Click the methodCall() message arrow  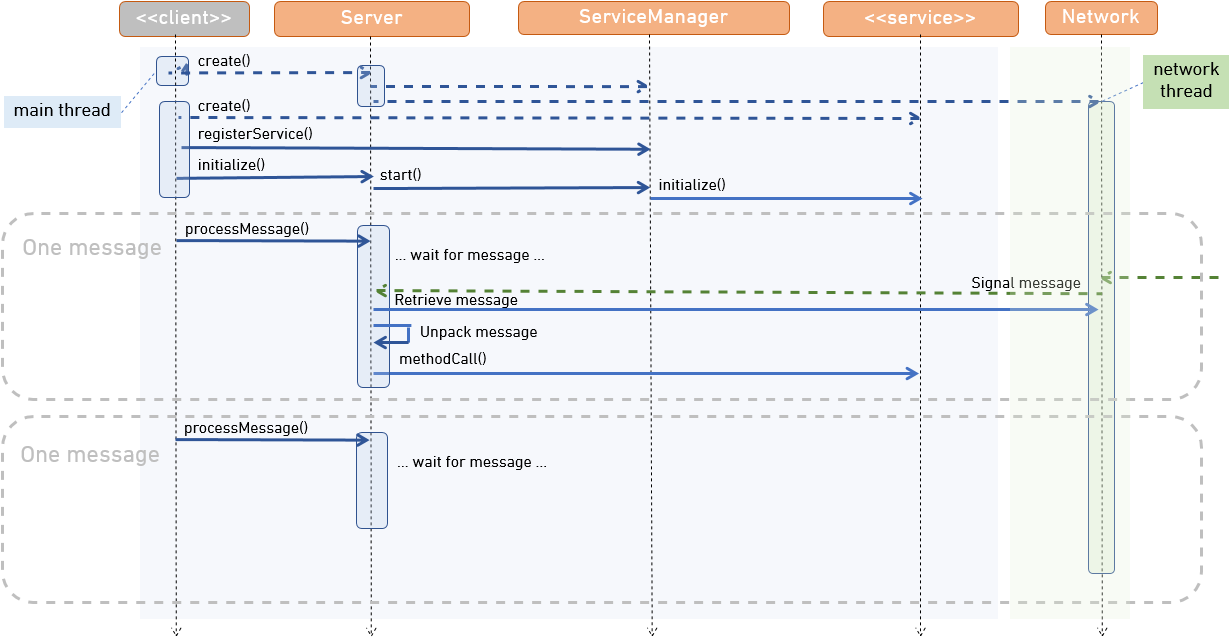(650, 373)
